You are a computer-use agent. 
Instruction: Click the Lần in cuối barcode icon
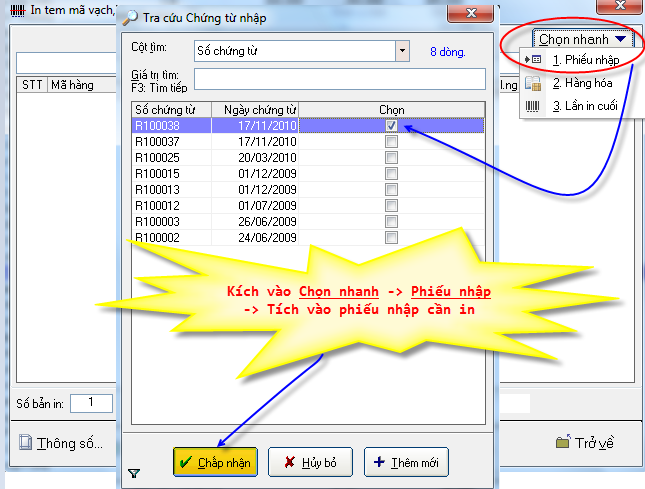click(534, 106)
